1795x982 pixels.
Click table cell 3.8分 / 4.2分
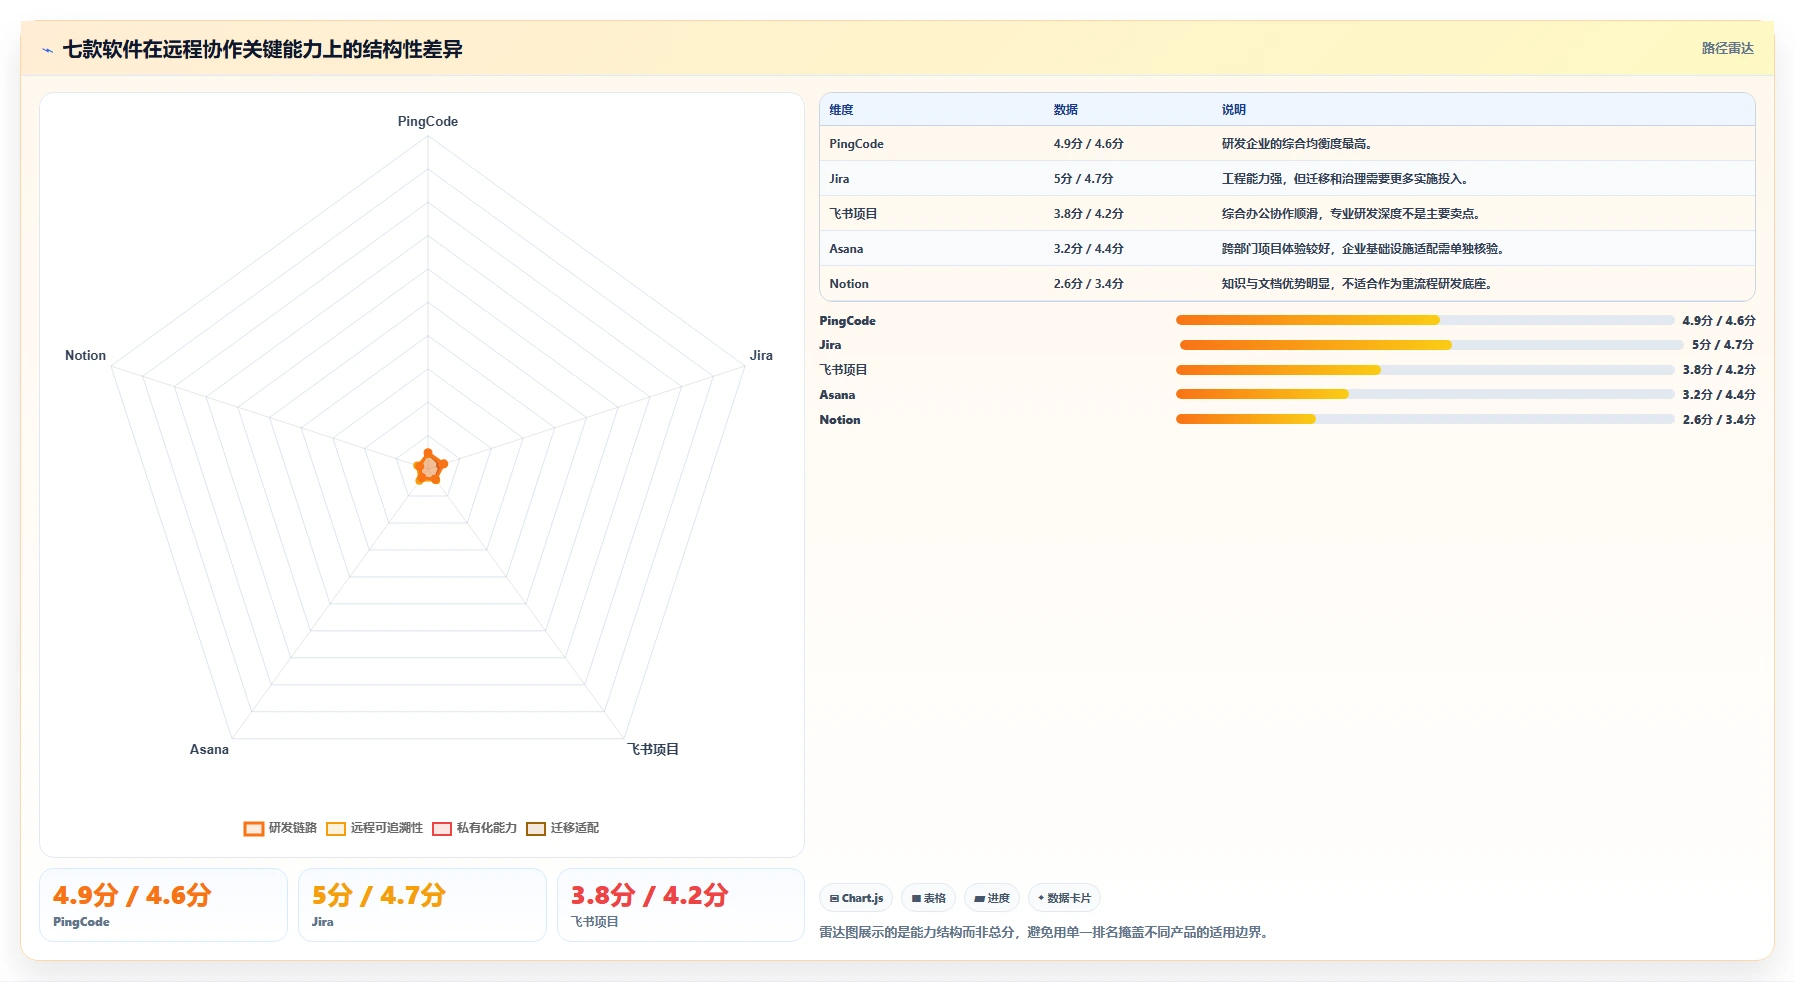click(x=1088, y=214)
